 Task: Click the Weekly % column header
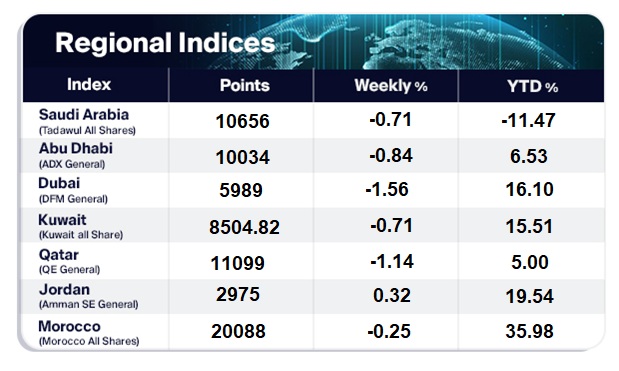[x=391, y=86]
